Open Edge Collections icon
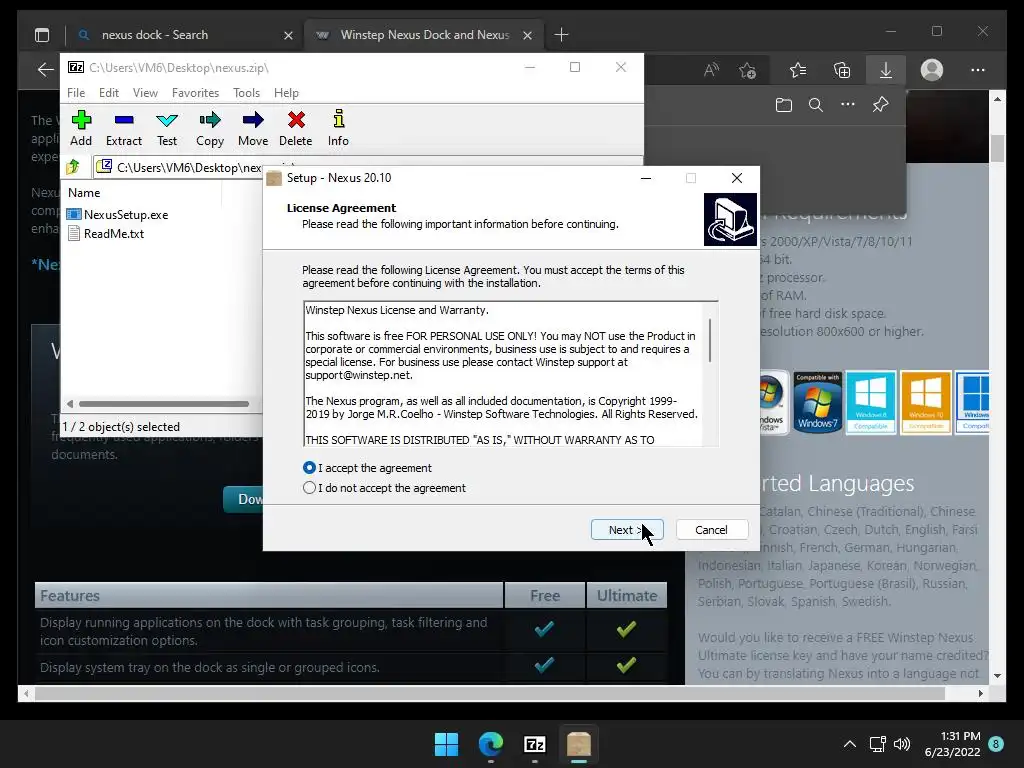This screenshot has width=1024, height=768. click(842, 70)
